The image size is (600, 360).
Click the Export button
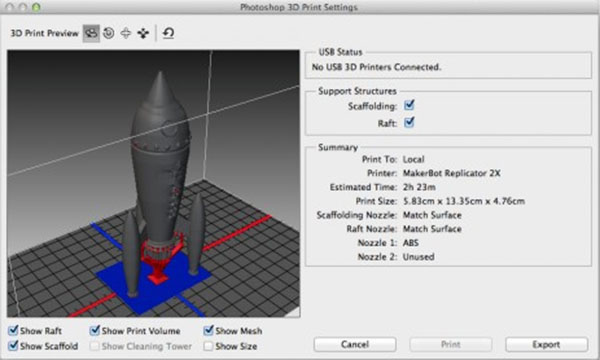click(546, 344)
